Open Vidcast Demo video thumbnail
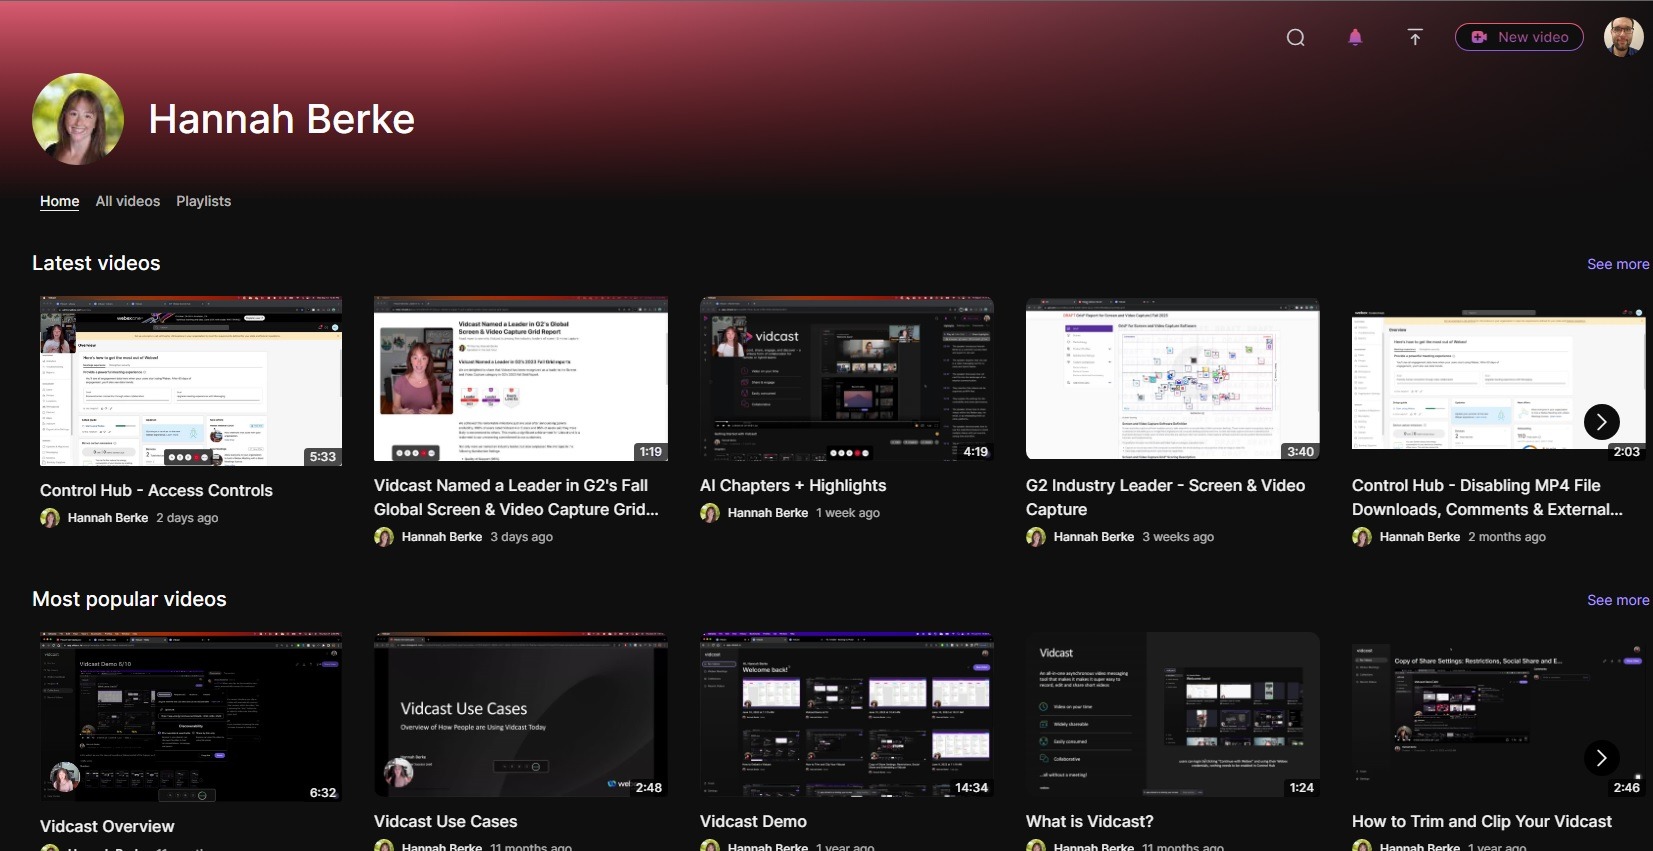 click(847, 714)
